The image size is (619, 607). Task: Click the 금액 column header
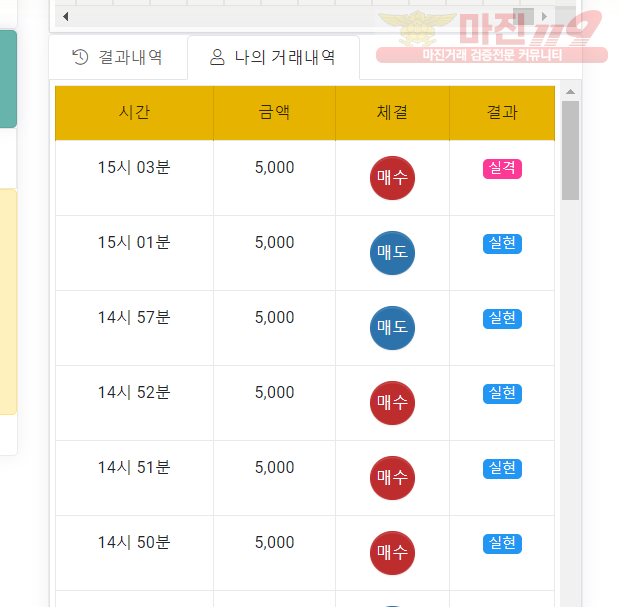274,113
